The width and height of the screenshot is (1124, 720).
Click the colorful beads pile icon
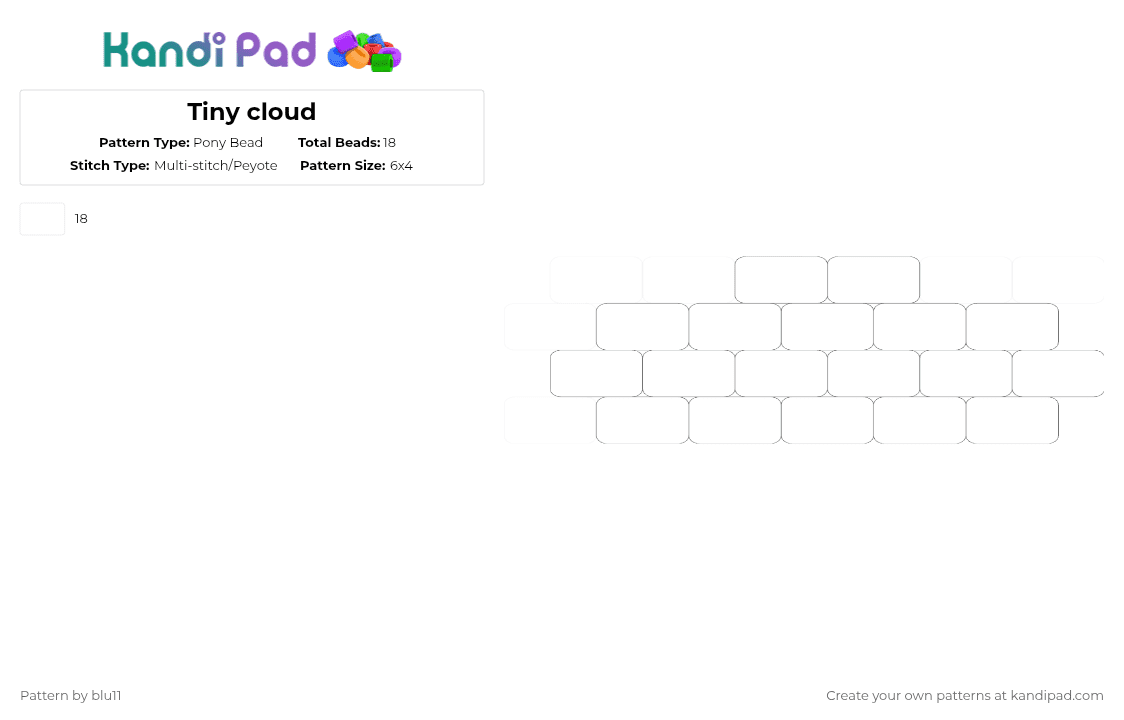[x=364, y=51]
